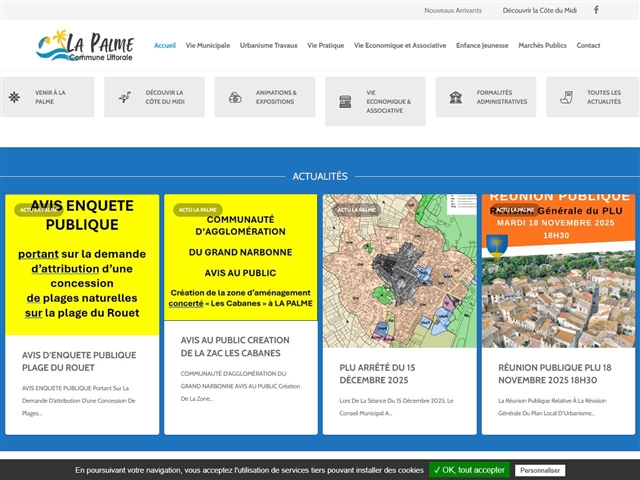Expand the Vie Pratique menu
Image resolution: width=640 pixels, height=480 pixels.
pos(325,45)
